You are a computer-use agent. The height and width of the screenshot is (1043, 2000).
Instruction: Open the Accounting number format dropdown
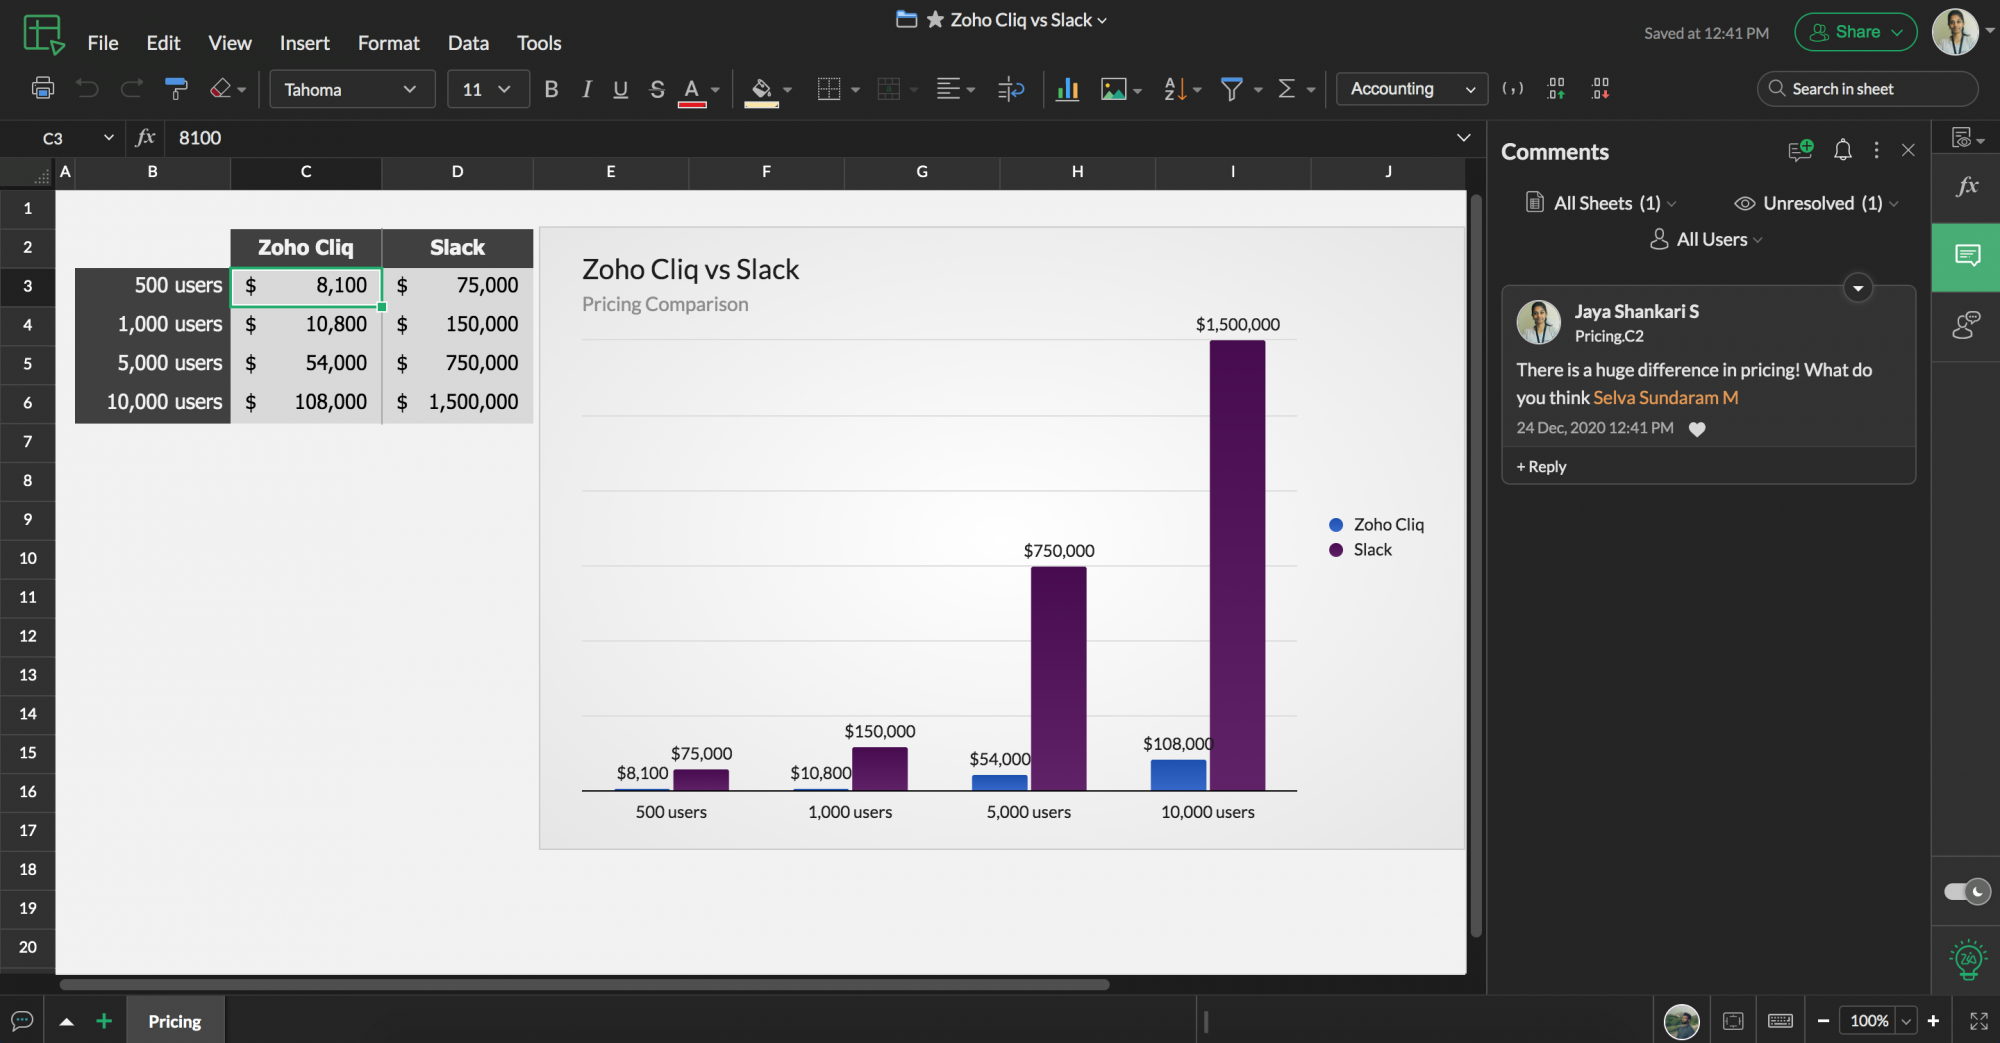click(x=1410, y=89)
